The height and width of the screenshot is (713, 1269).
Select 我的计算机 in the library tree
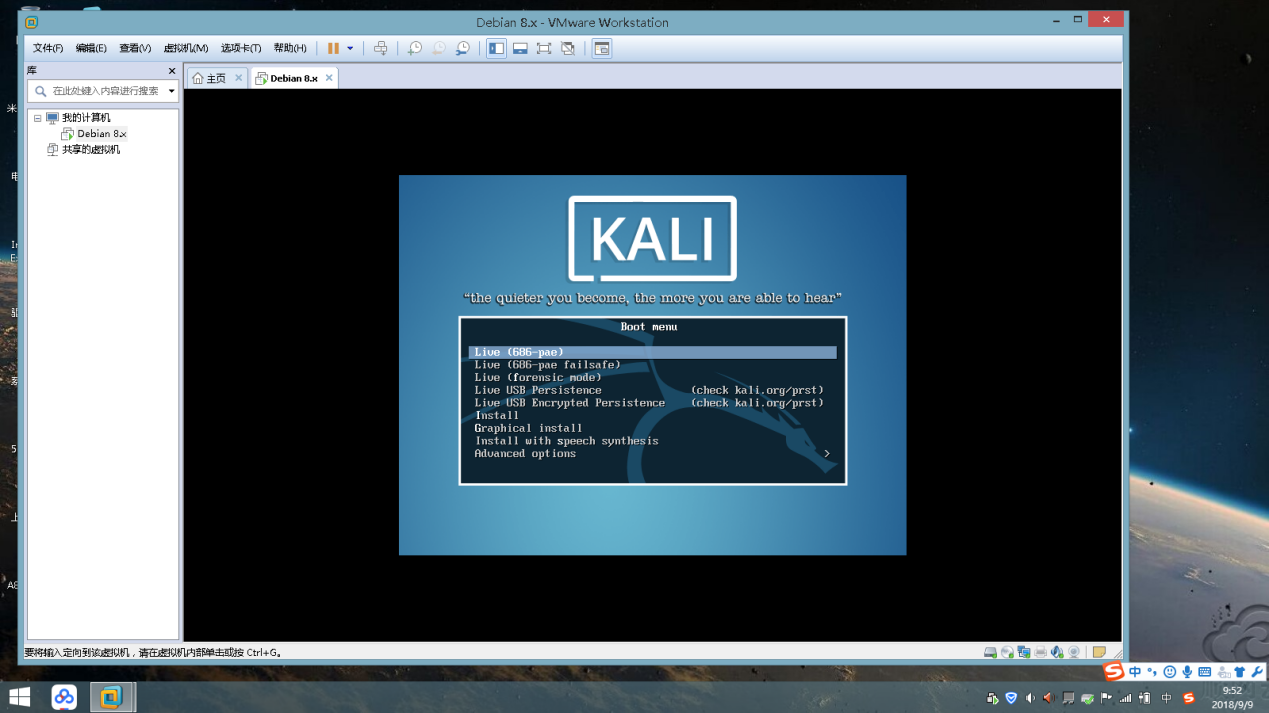click(85, 118)
